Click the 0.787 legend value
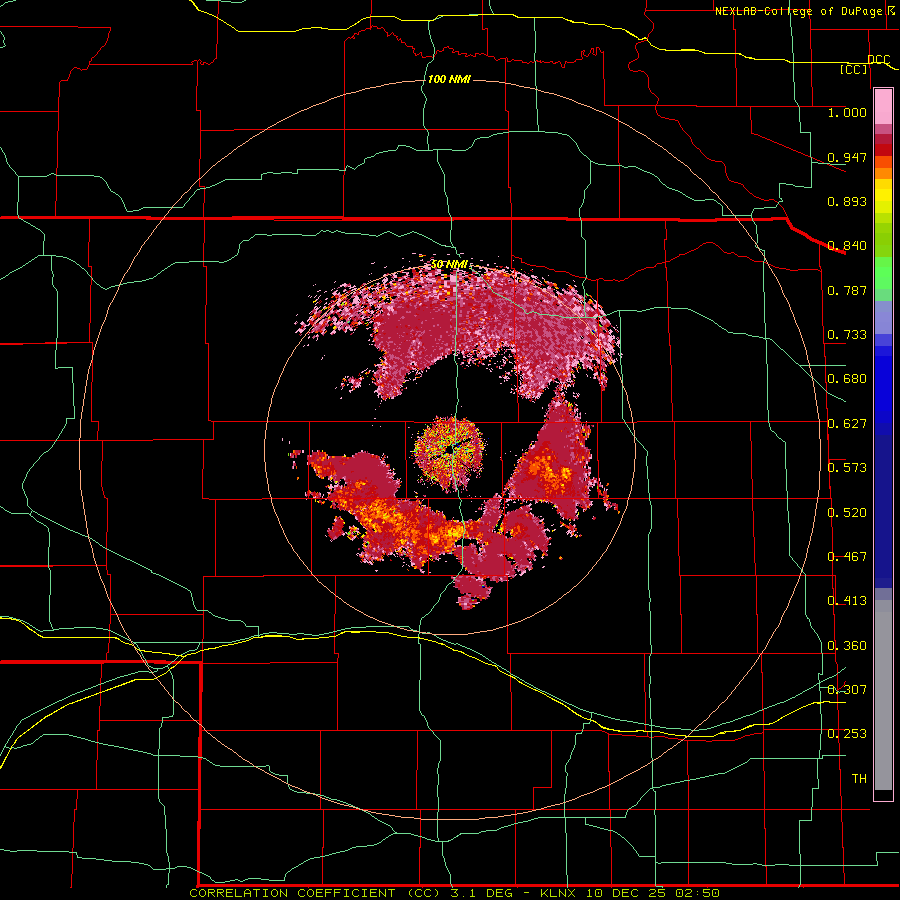The image size is (900, 900). (847, 290)
